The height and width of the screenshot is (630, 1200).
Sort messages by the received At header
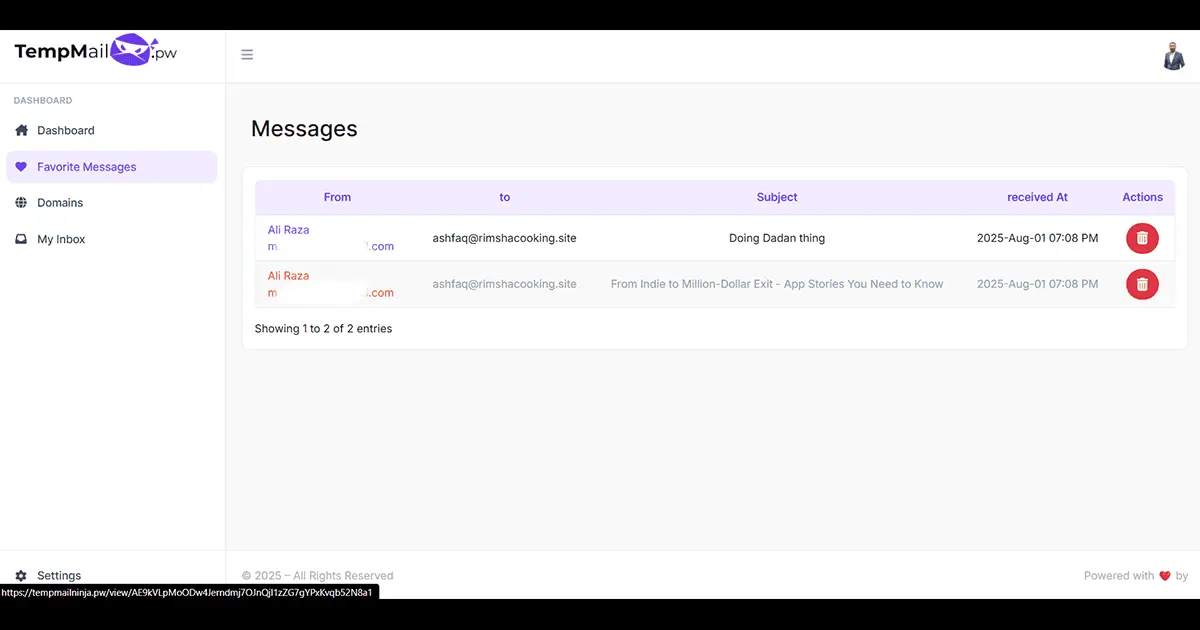1037,197
